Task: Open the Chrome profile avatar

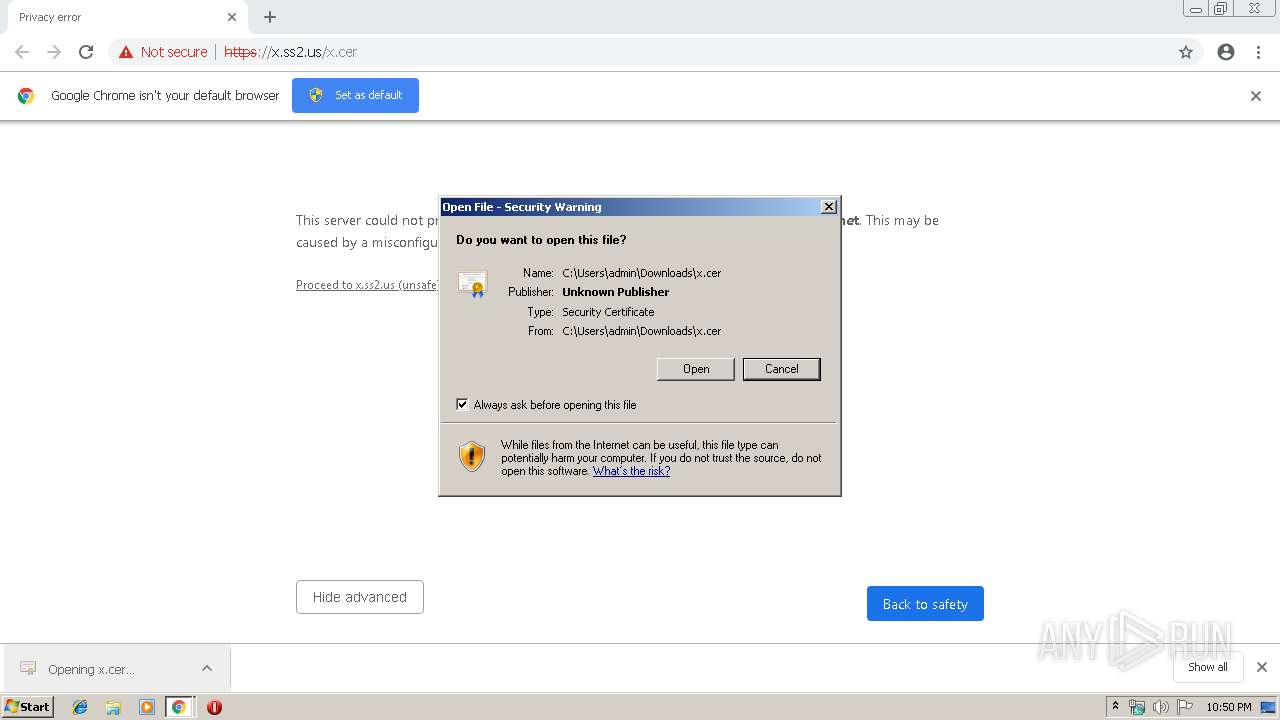Action: [1226, 52]
